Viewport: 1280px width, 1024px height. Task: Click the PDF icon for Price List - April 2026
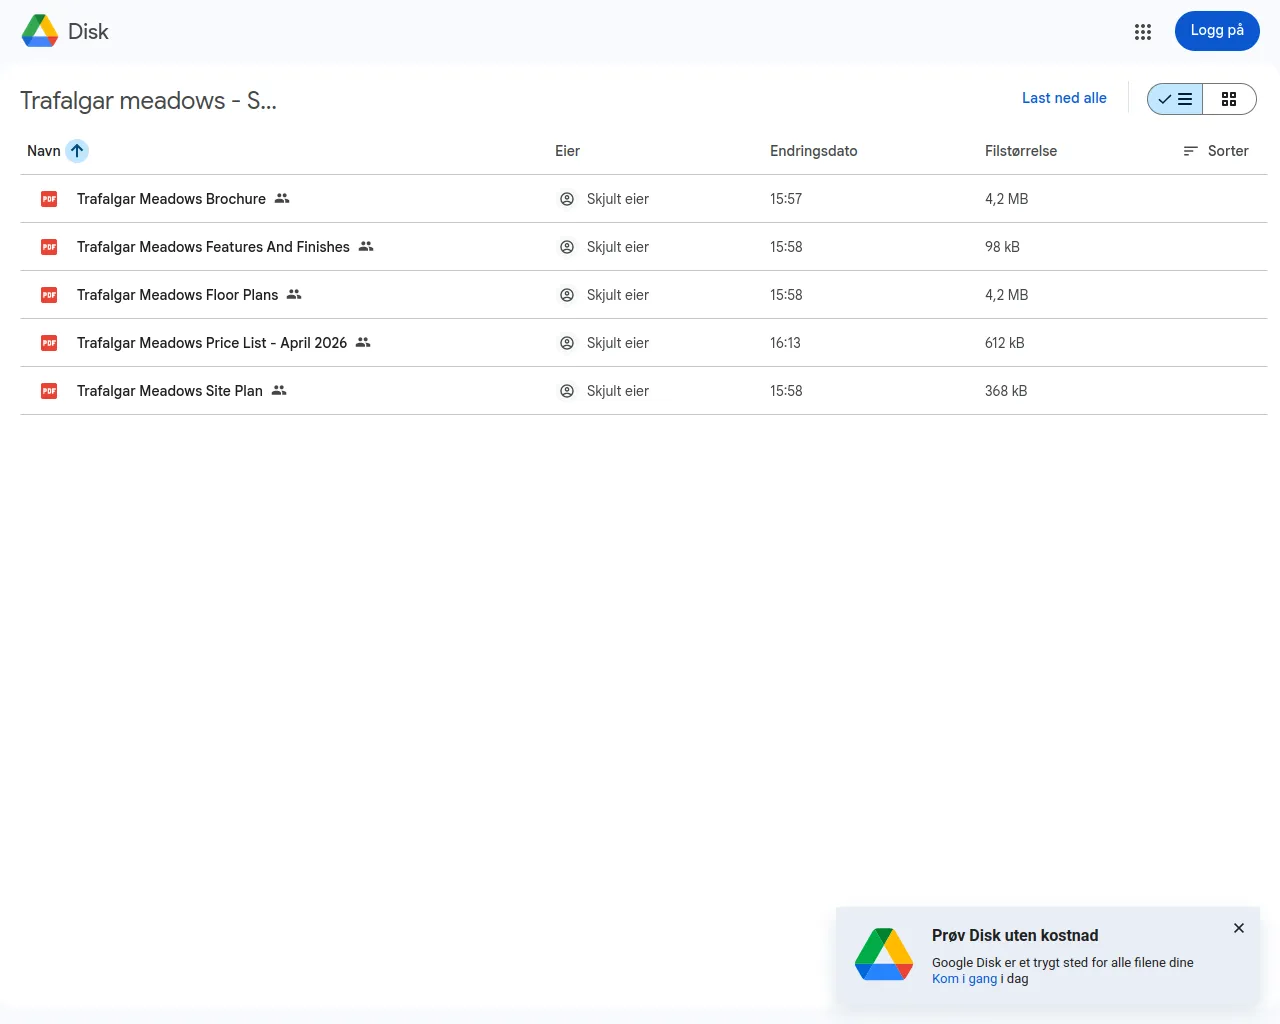tap(48, 342)
